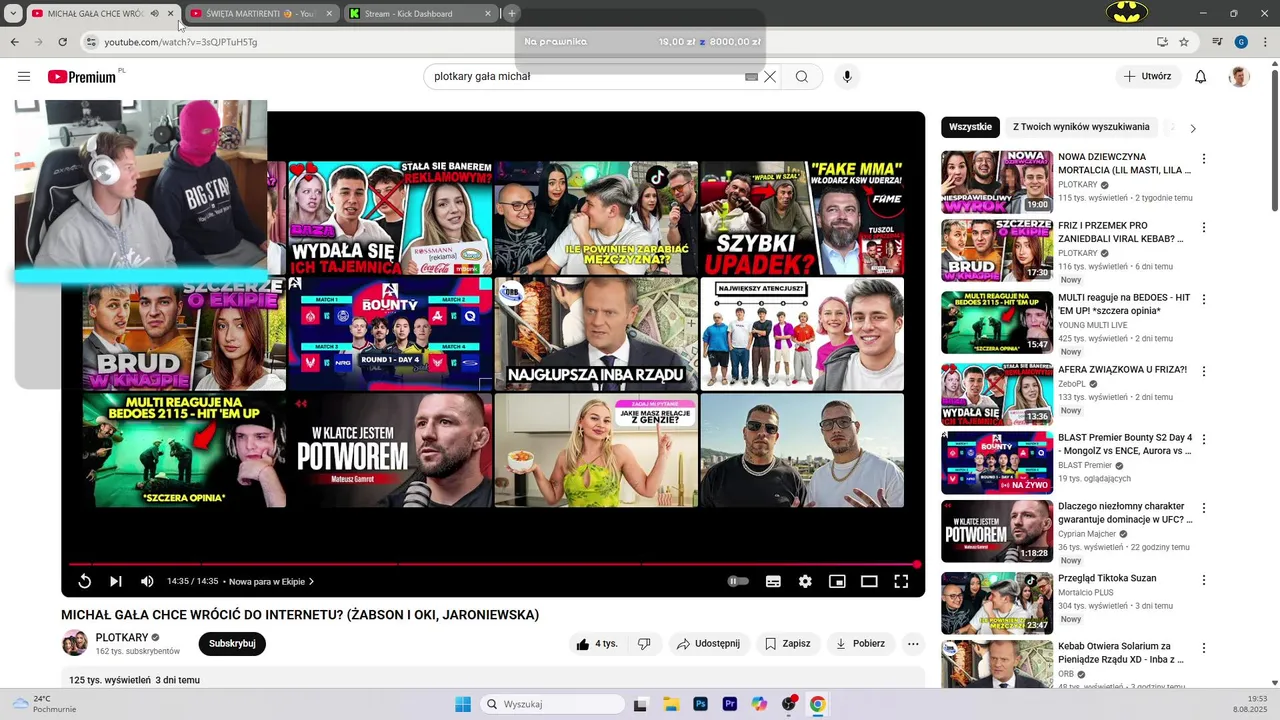Toggle autoplay switch in the player
The width and height of the screenshot is (1280, 720).
click(x=738, y=581)
